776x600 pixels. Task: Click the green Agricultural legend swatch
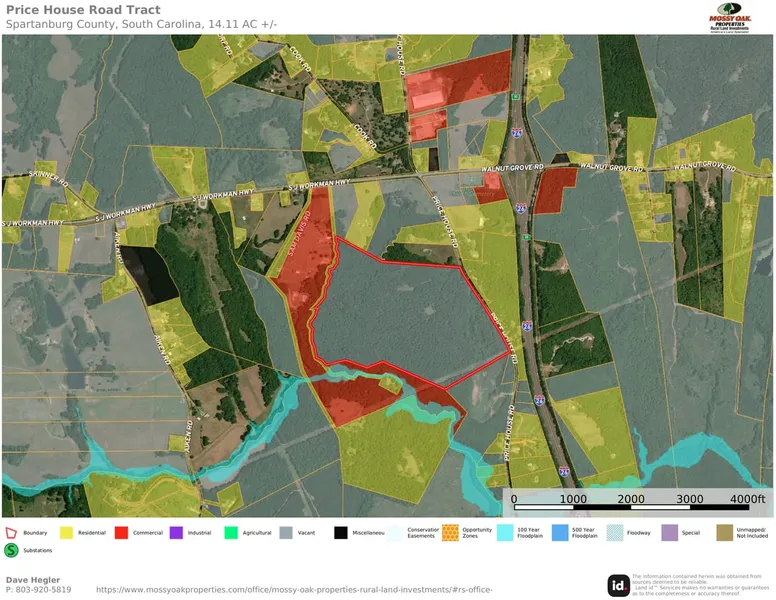point(231,533)
